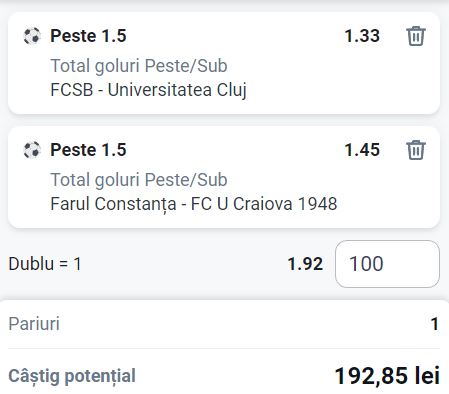Select the 1.45 odds value
The height and width of the screenshot is (394, 449).
362,150
